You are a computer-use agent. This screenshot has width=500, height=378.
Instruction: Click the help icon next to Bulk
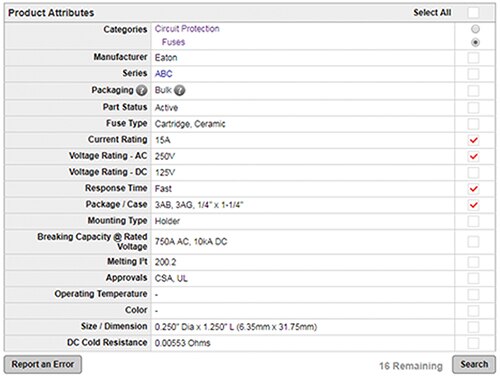(x=179, y=90)
